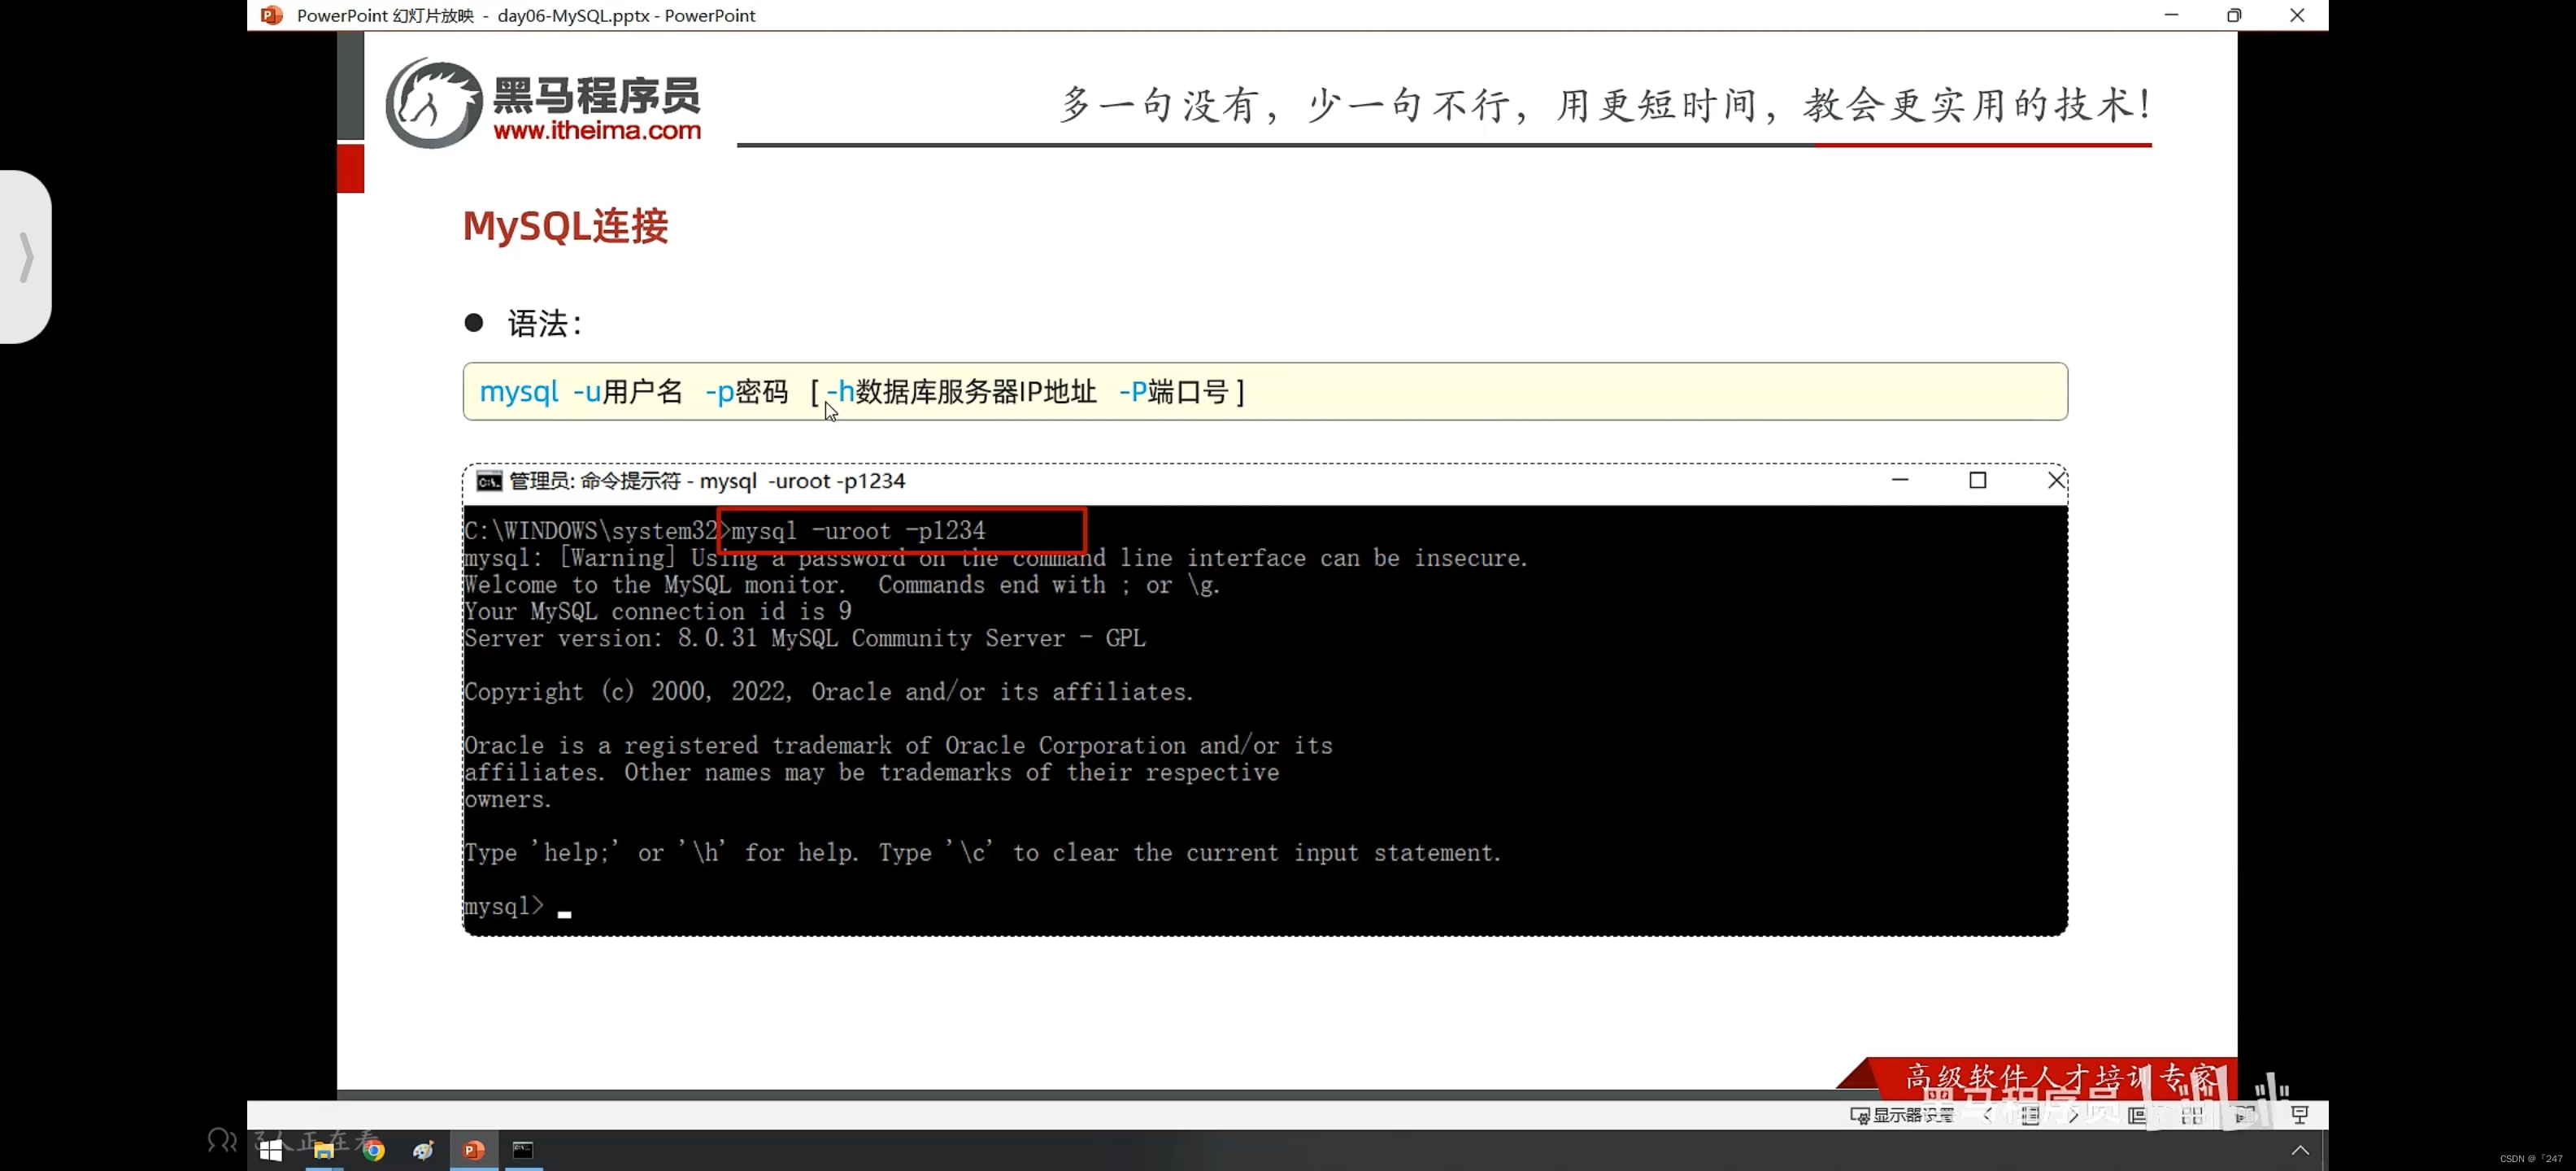Open the Paint app taskbar icon
This screenshot has height=1171, width=2576.
tap(423, 1150)
